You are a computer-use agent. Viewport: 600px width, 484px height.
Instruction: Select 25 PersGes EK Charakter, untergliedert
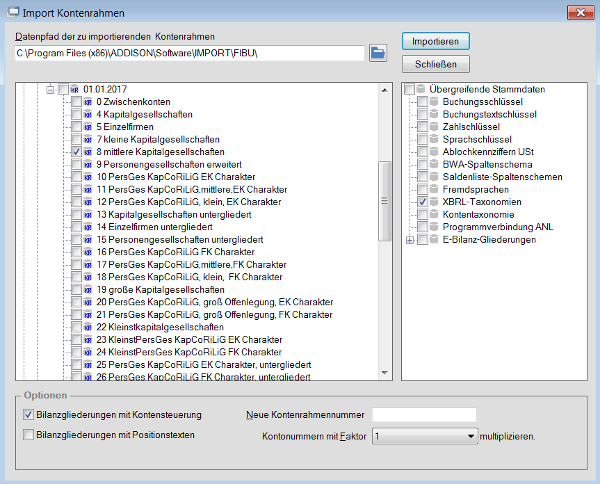click(204, 365)
